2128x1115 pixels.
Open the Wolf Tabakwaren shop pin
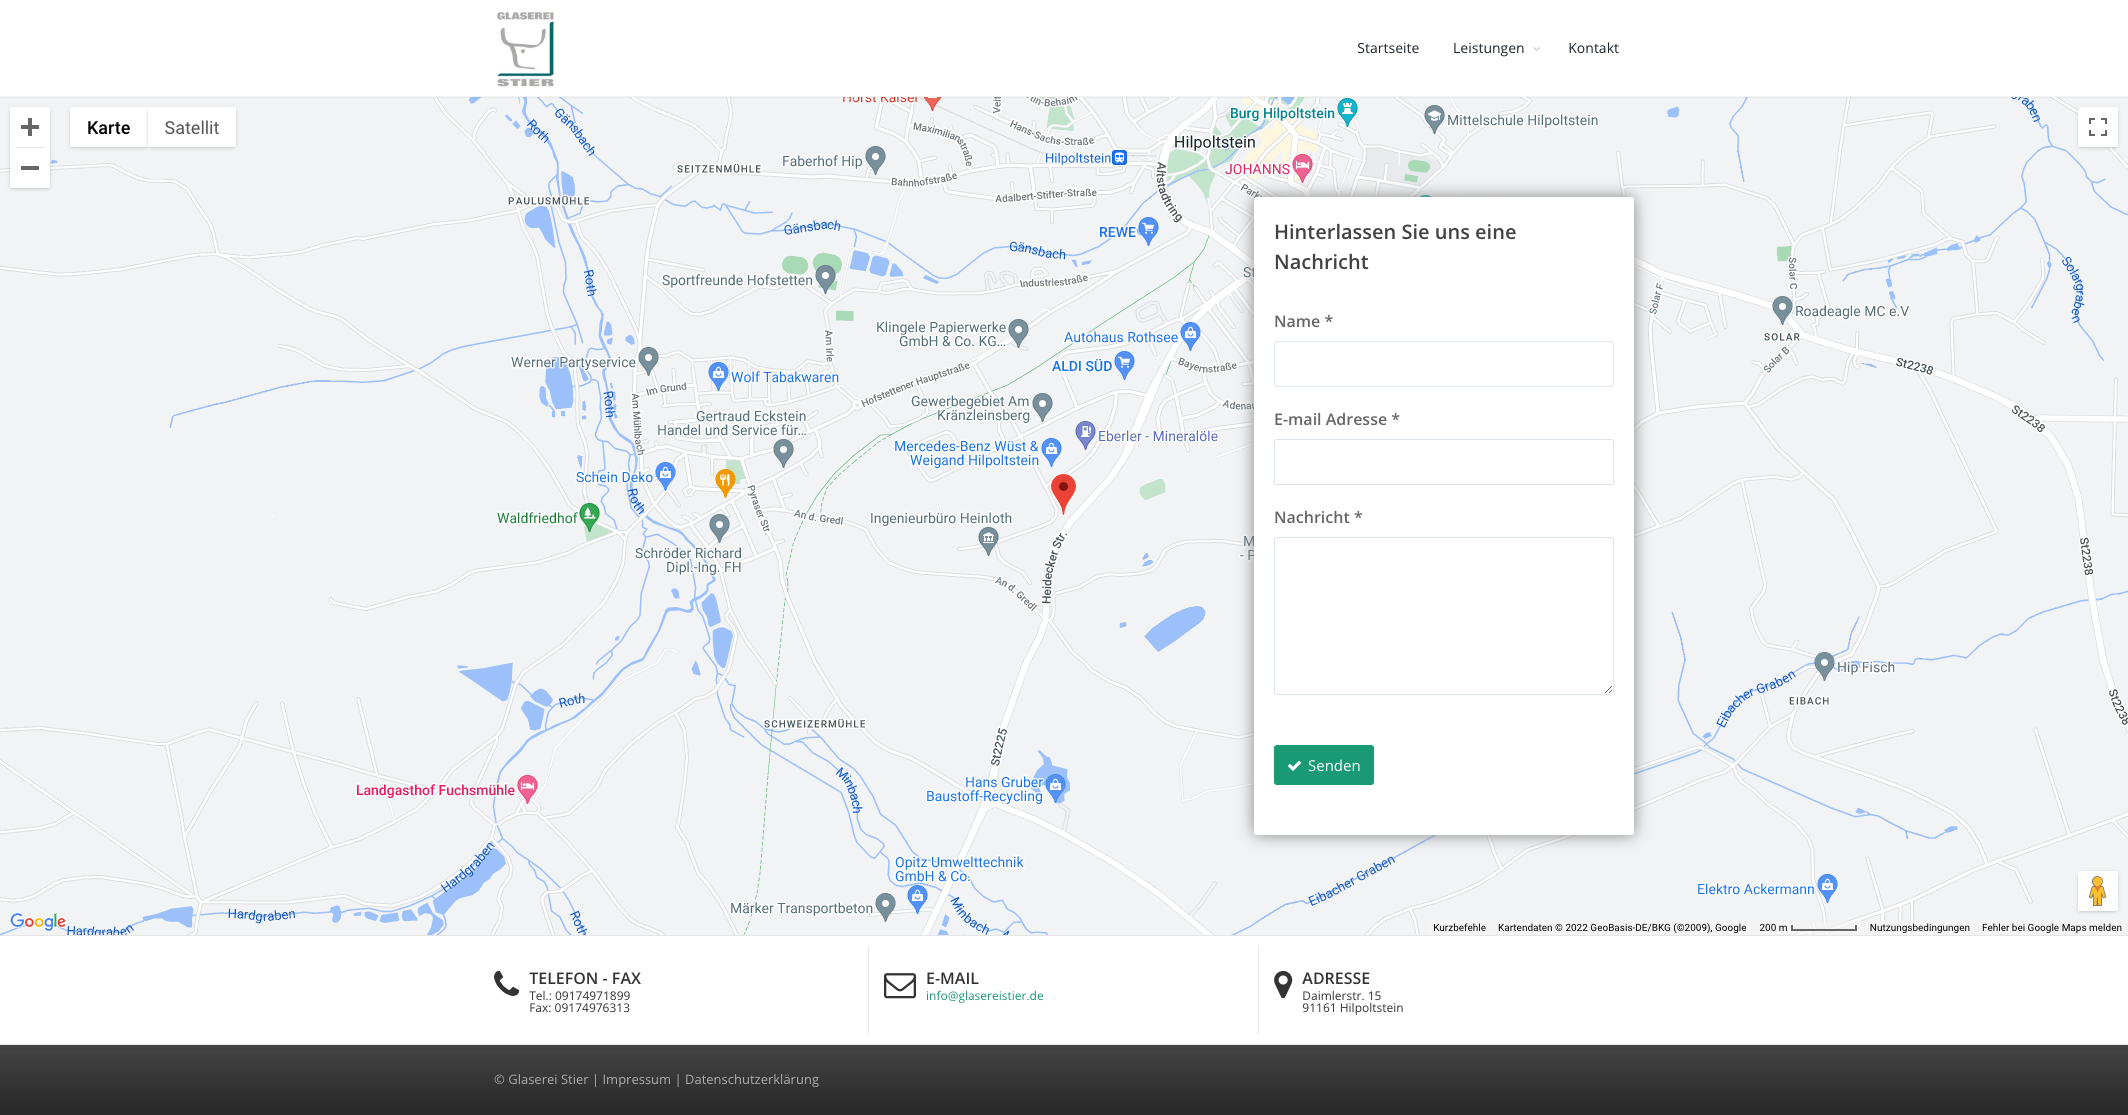tap(718, 375)
